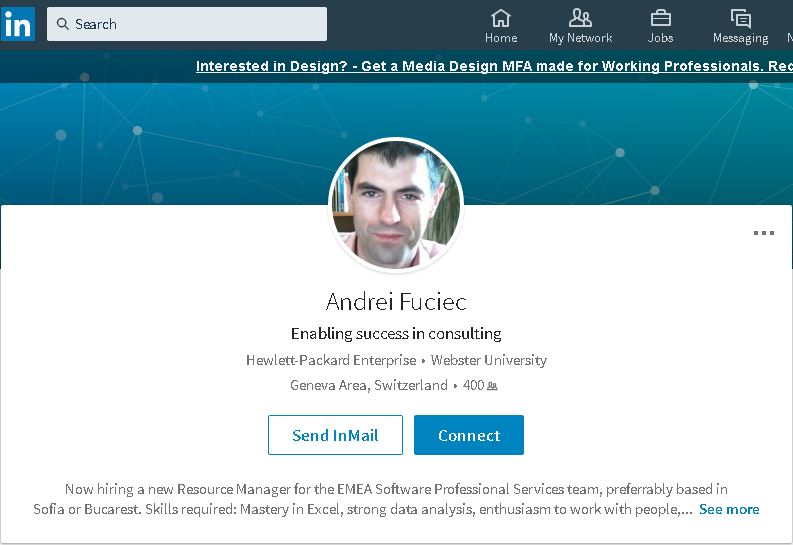Click the name Andrei Fuciec
Viewport: 793px width, 545px height.
tap(396, 301)
